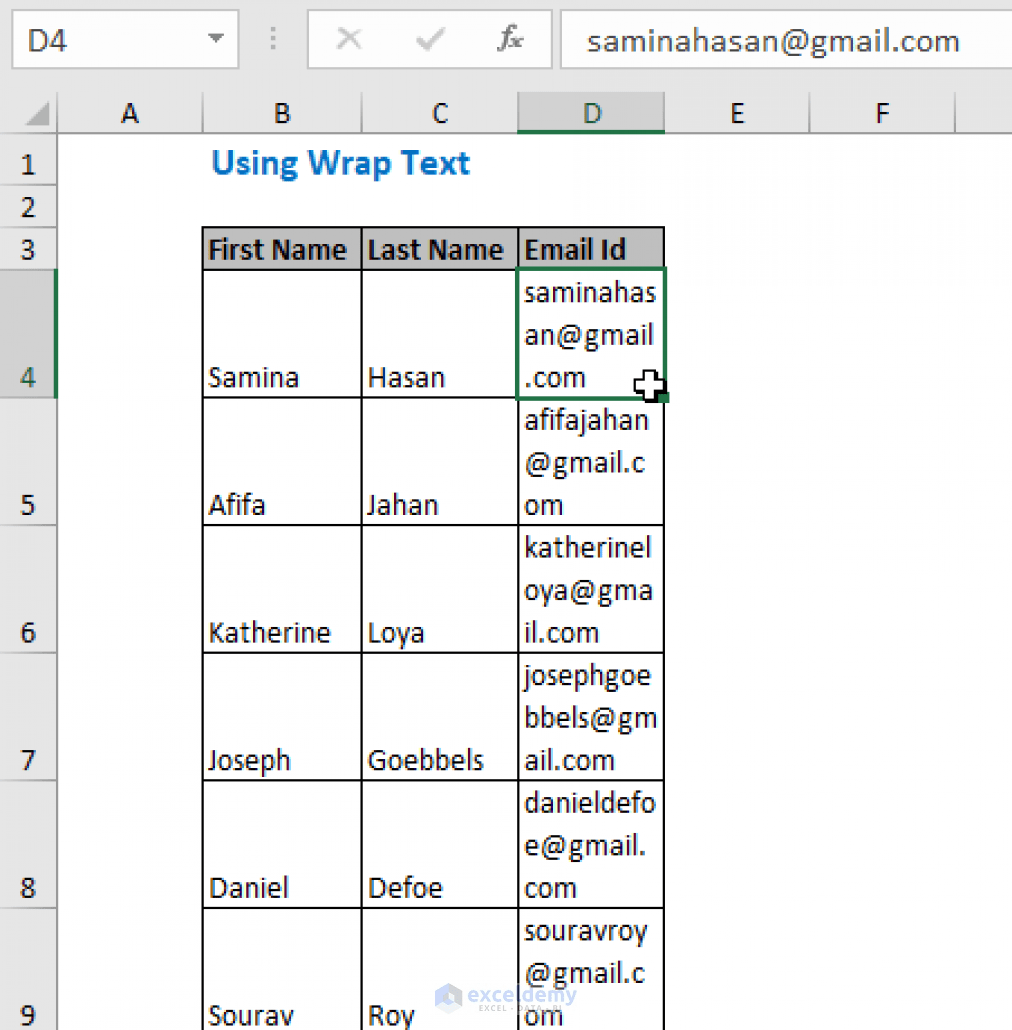The image size is (1012, 1030).
Task: Select column header D
Action: pos(590,113)
